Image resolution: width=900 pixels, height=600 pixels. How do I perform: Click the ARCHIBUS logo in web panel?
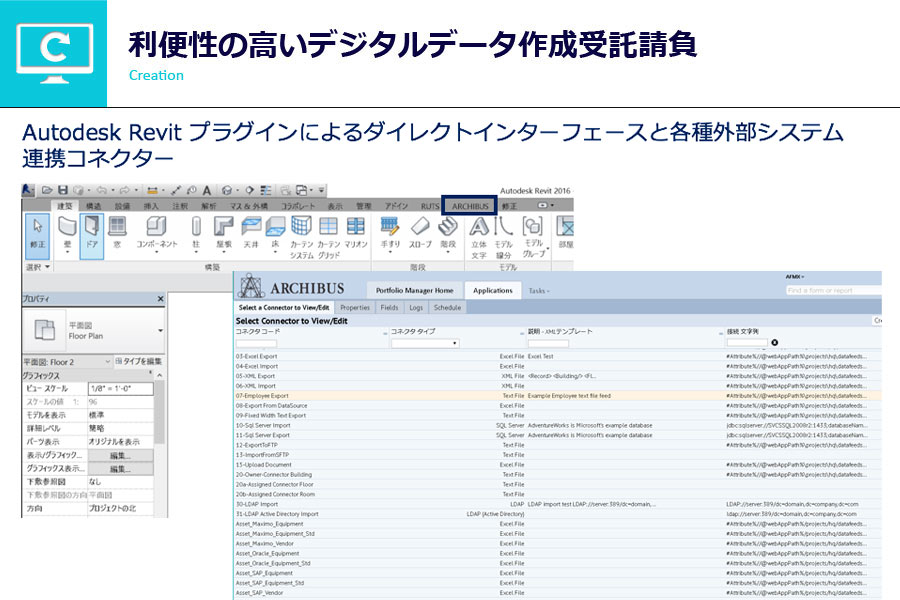click(x=292, y=287)
